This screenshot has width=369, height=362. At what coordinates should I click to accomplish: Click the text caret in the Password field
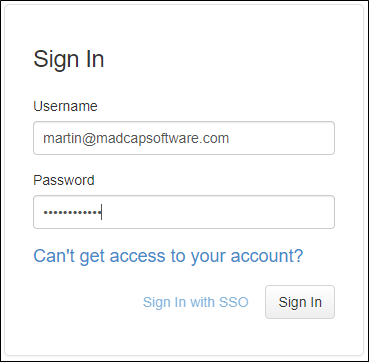101,212
